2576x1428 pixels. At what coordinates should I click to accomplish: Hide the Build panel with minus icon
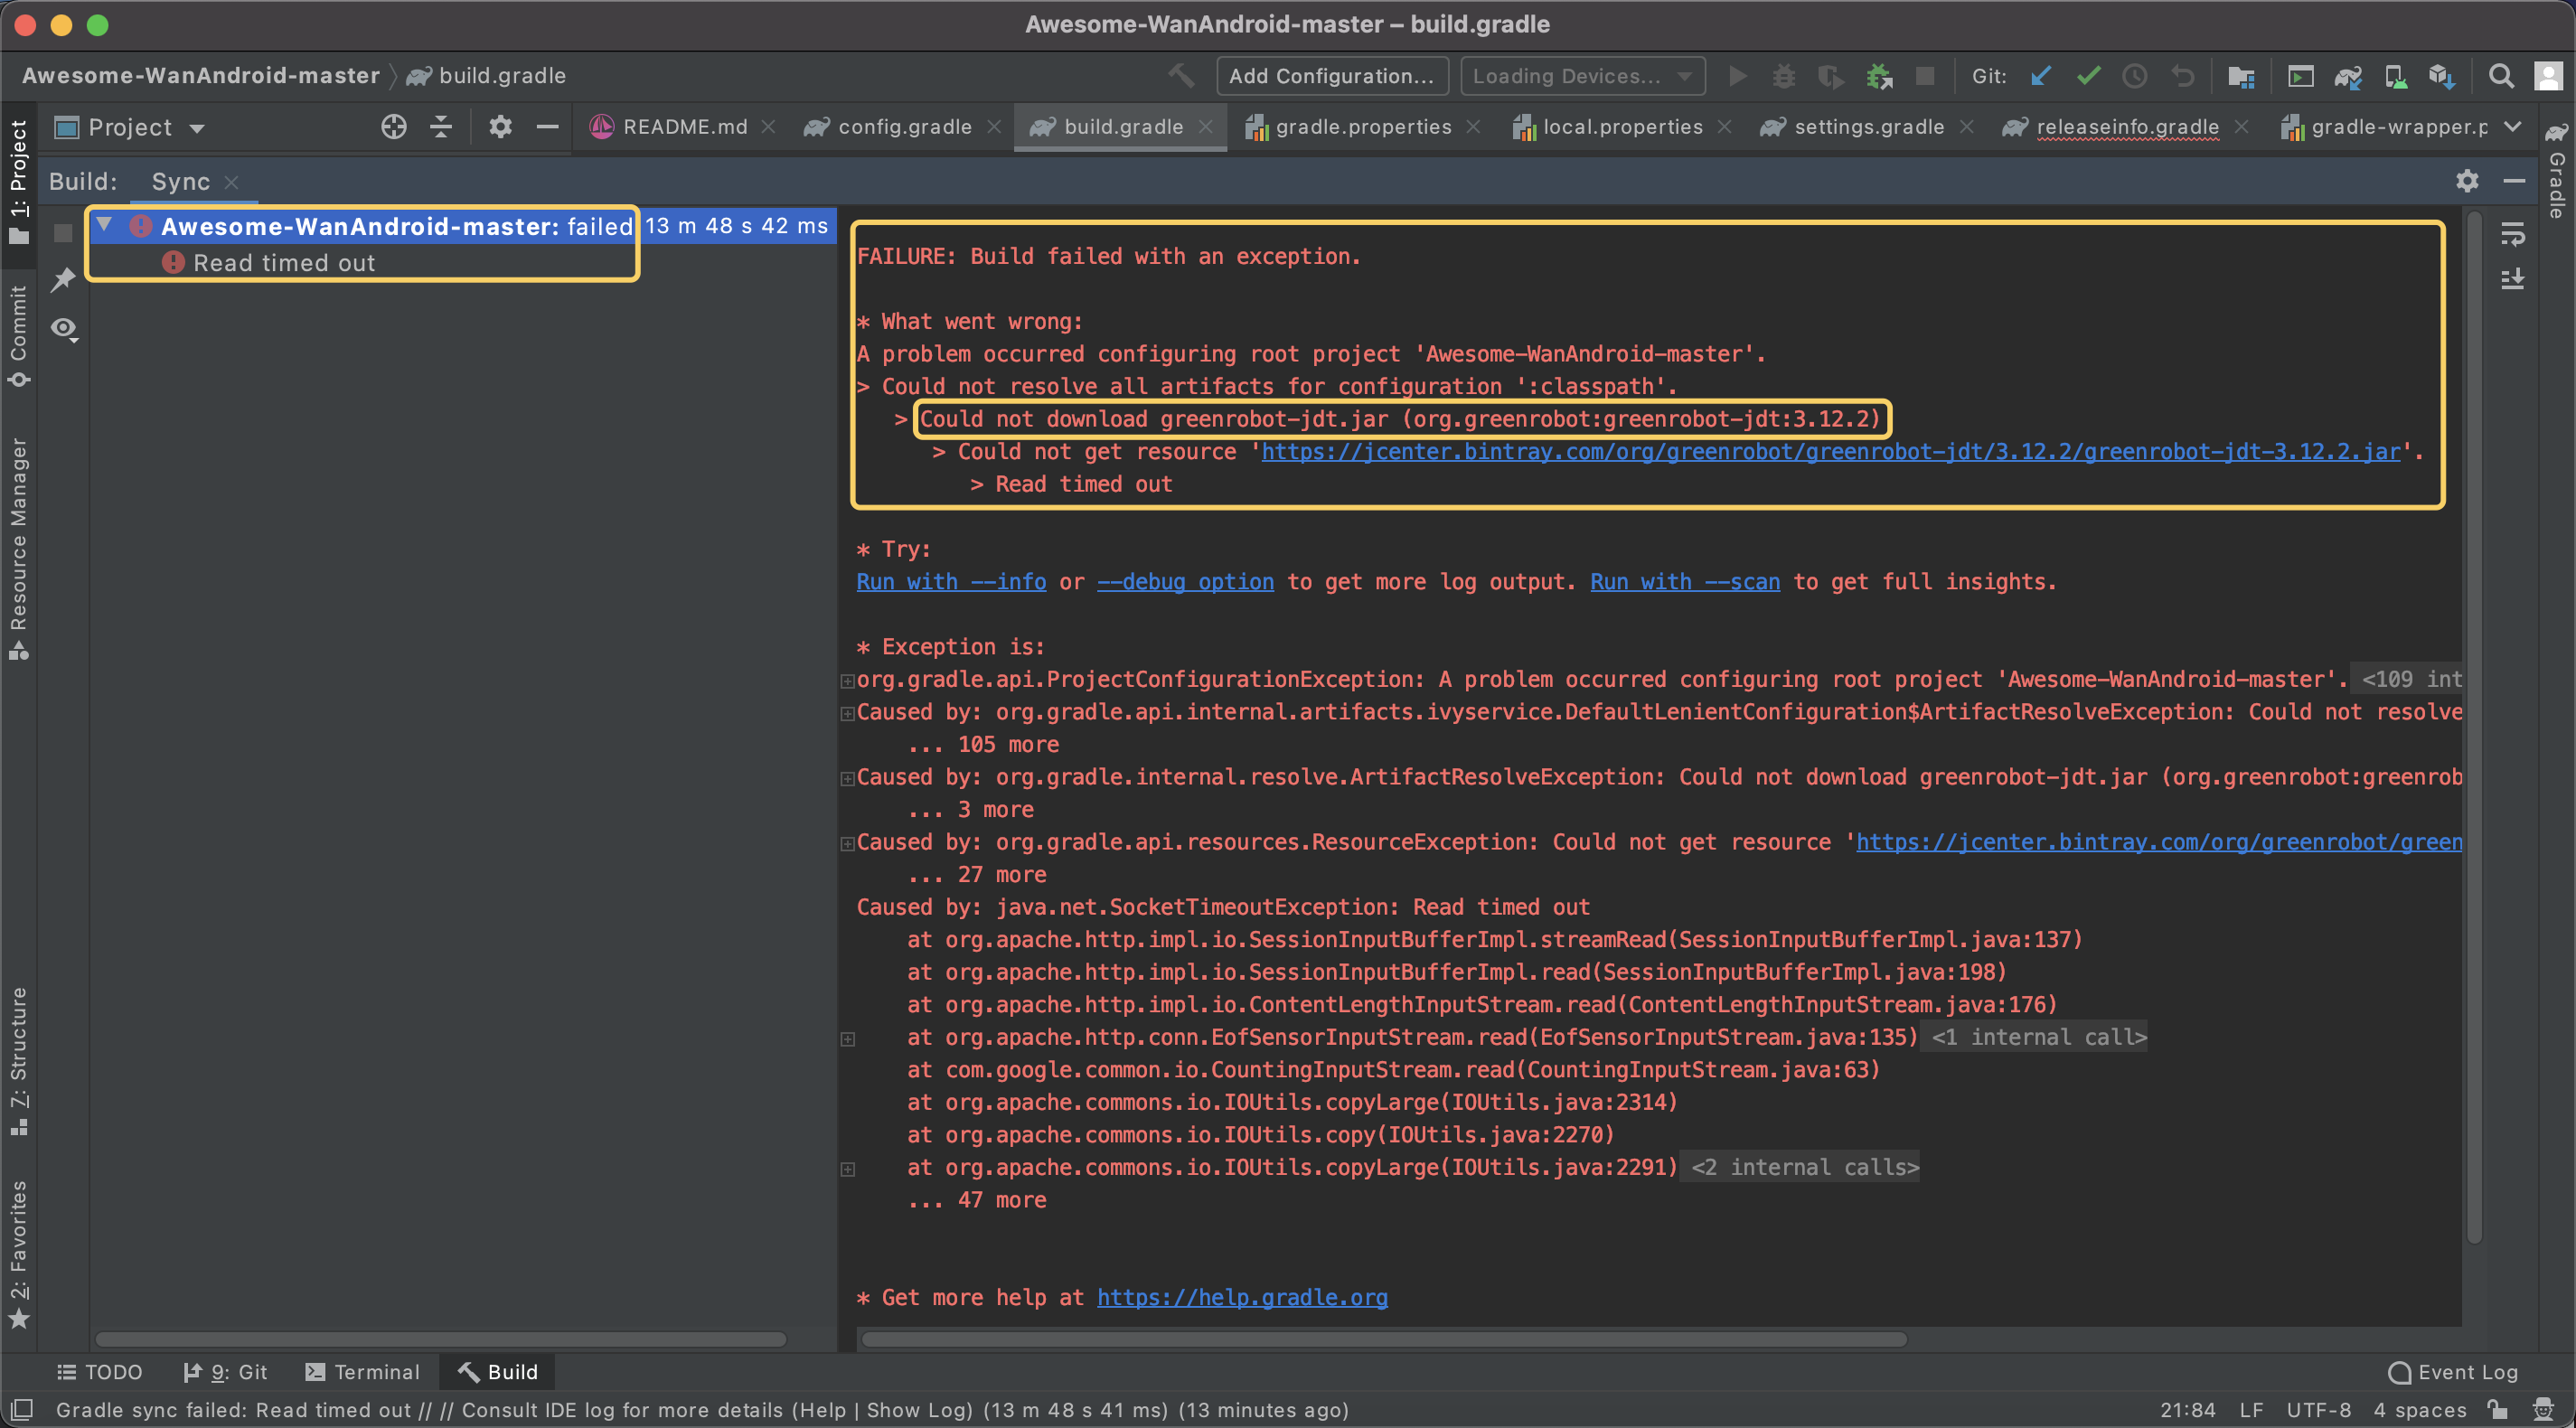[x=2514, y=181]
